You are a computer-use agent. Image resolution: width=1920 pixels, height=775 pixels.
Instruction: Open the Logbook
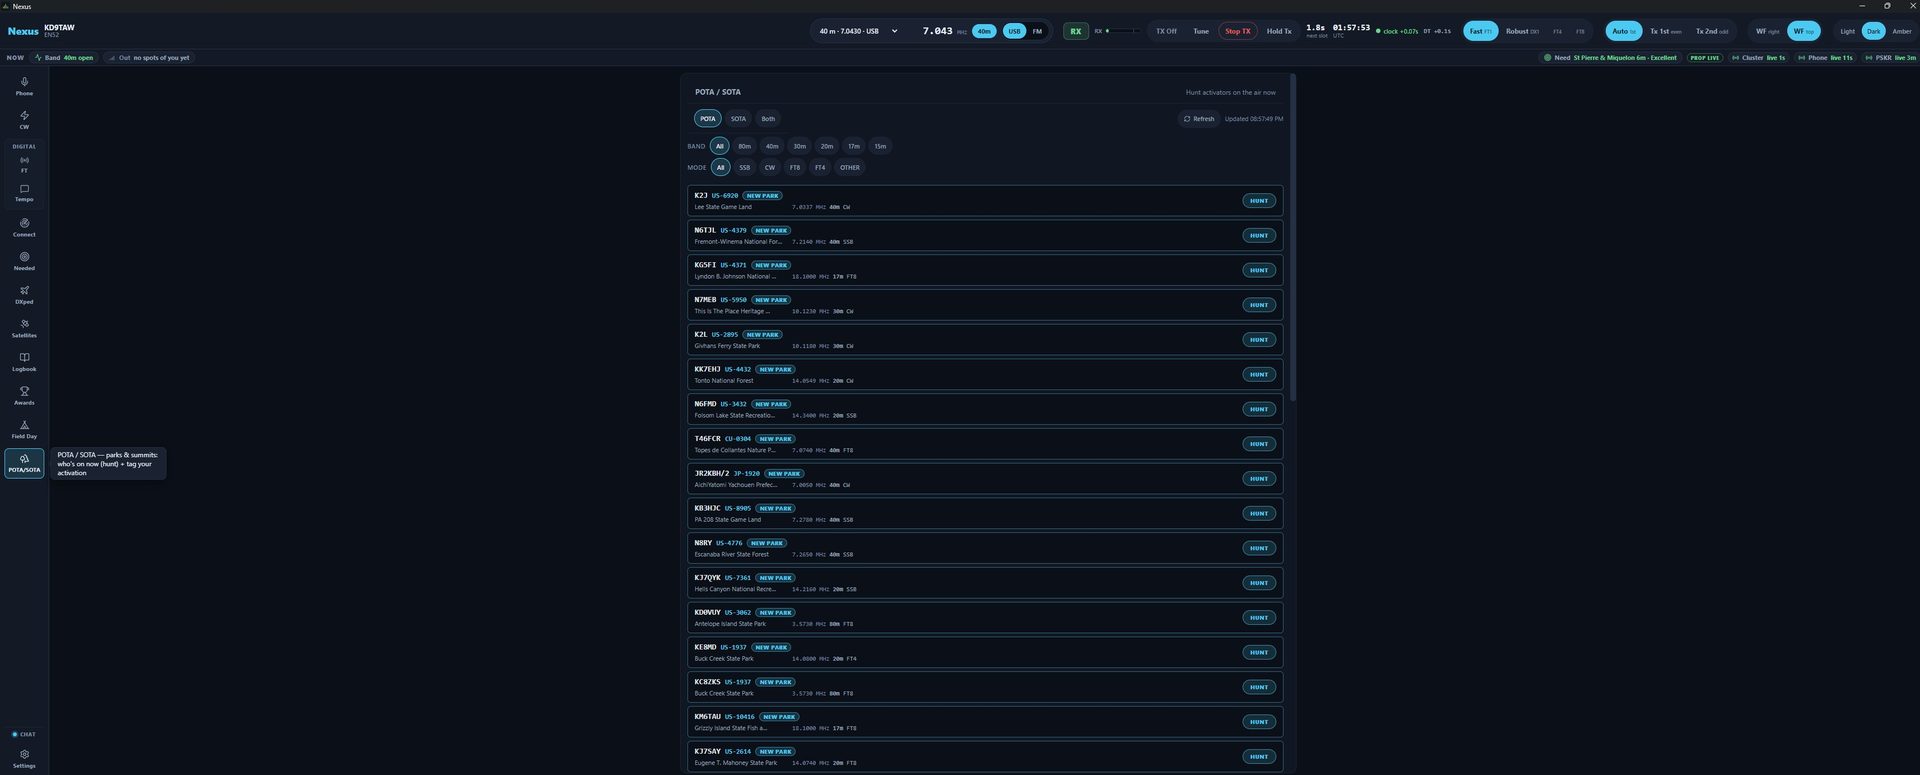pyautogui.click(x=24, y=362)
